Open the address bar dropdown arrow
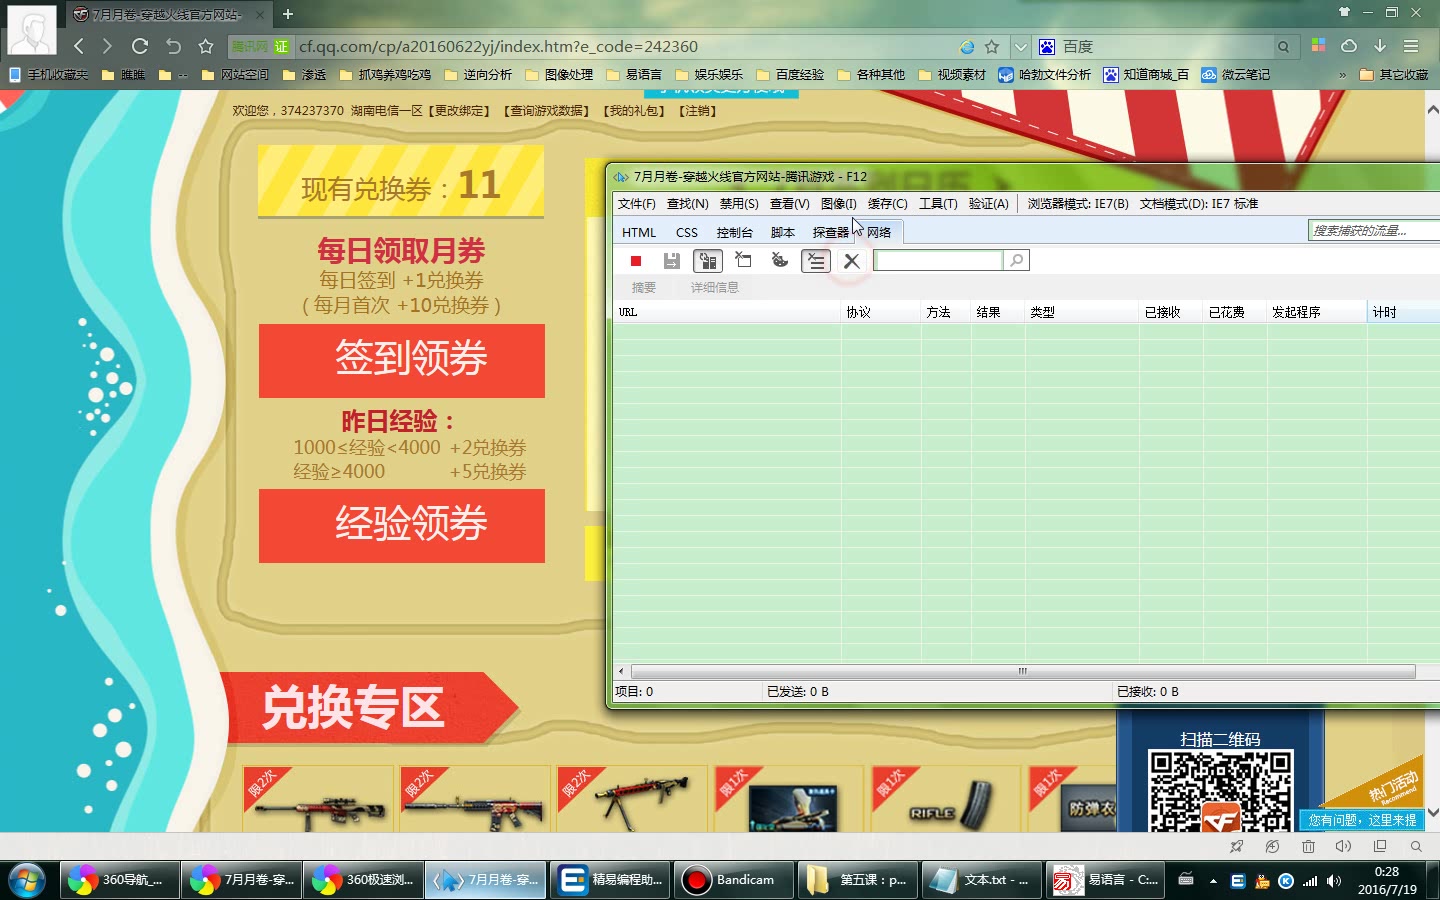The image size is (1440, 900). click(1020, 47)
